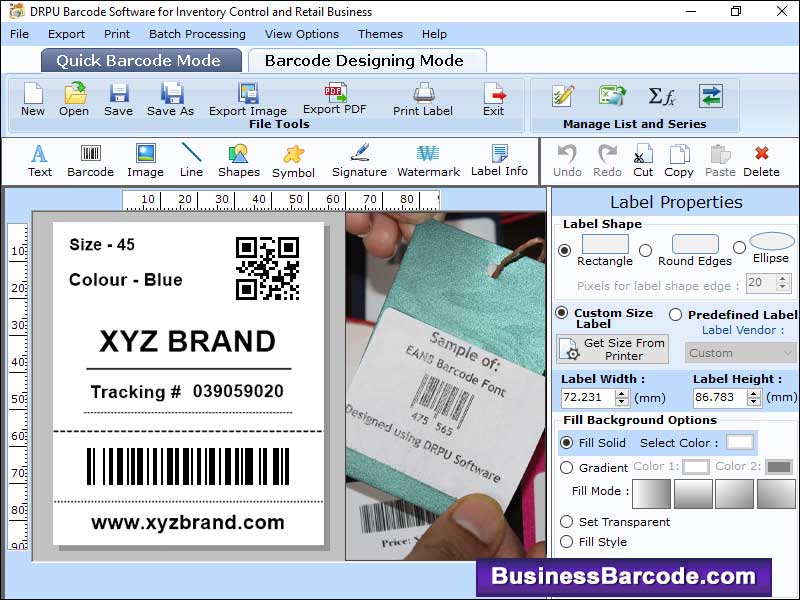Add a Watermark to the label
The height and width of the screenshot is (600, 800).
(428, 158)
